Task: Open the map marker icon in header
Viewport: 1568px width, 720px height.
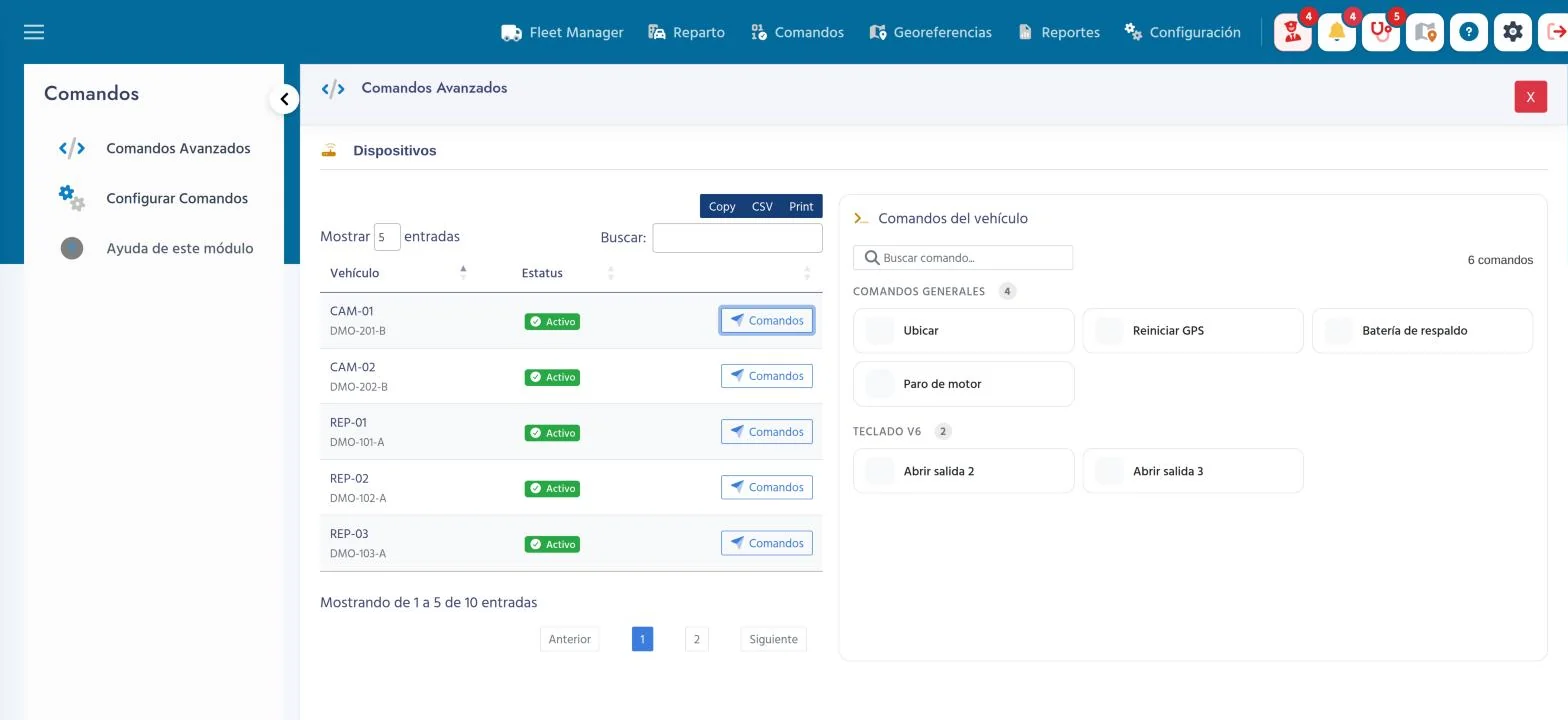Action: pos(1425,32)
